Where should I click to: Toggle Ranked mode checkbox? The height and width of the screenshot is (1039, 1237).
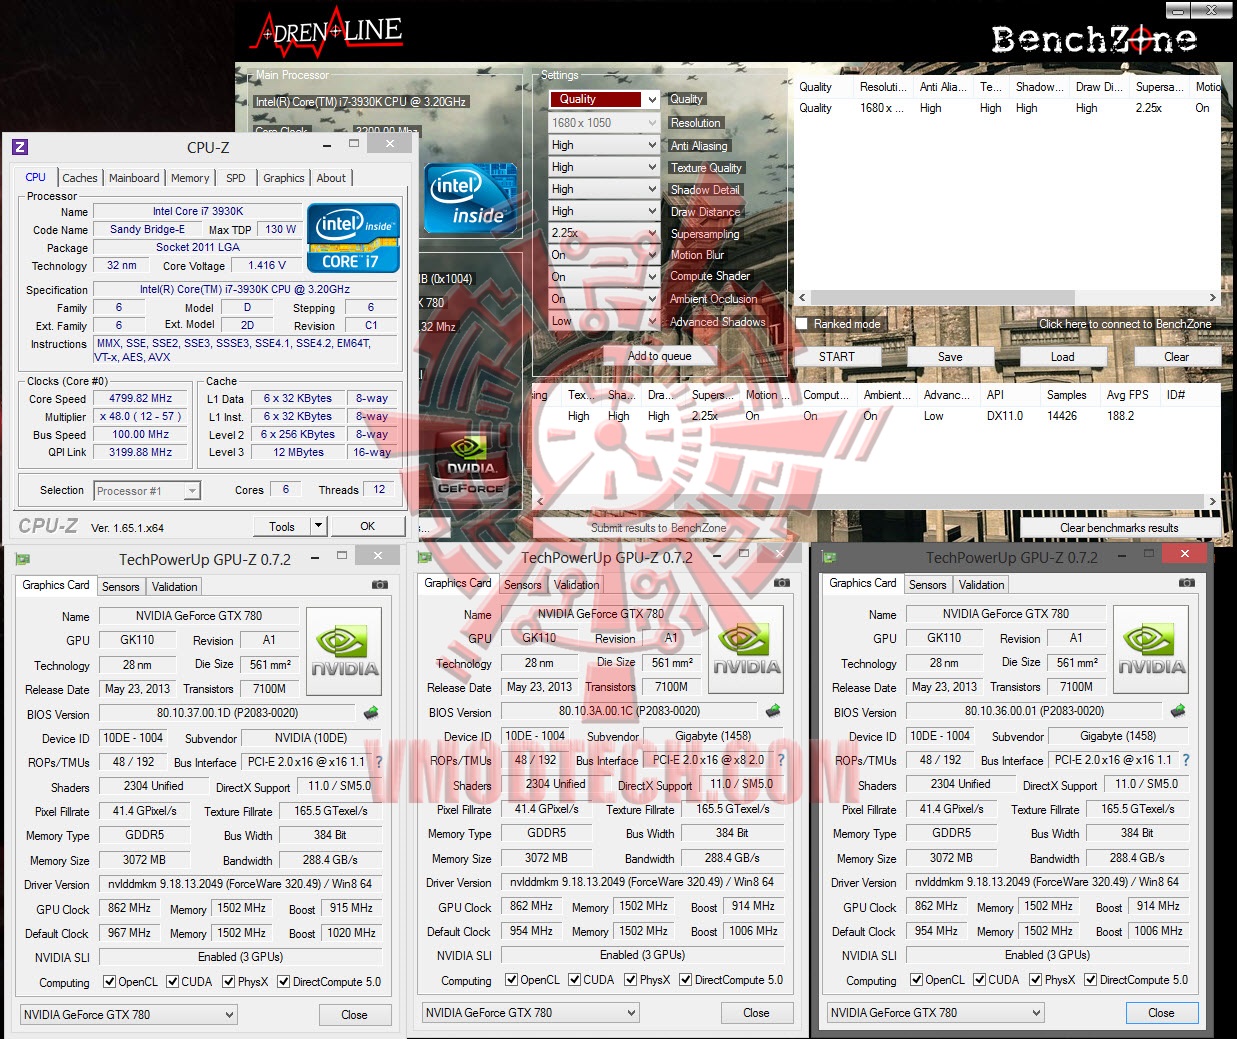point(801,324)
